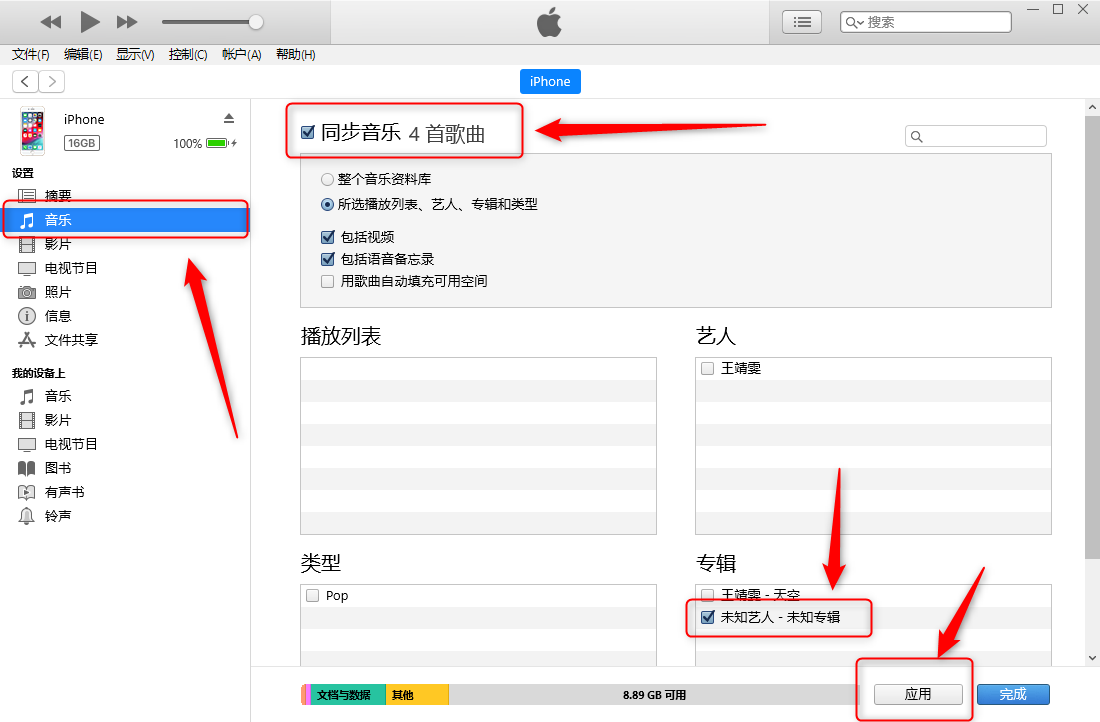The image size is (1100, 722).
Task: Skip forward with the fast-forward button
Action: (x=127, y=22)
